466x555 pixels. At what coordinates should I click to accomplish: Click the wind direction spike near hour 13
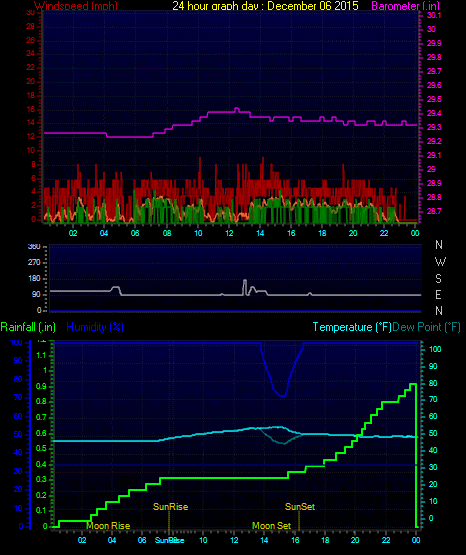[x=245, y=280]
